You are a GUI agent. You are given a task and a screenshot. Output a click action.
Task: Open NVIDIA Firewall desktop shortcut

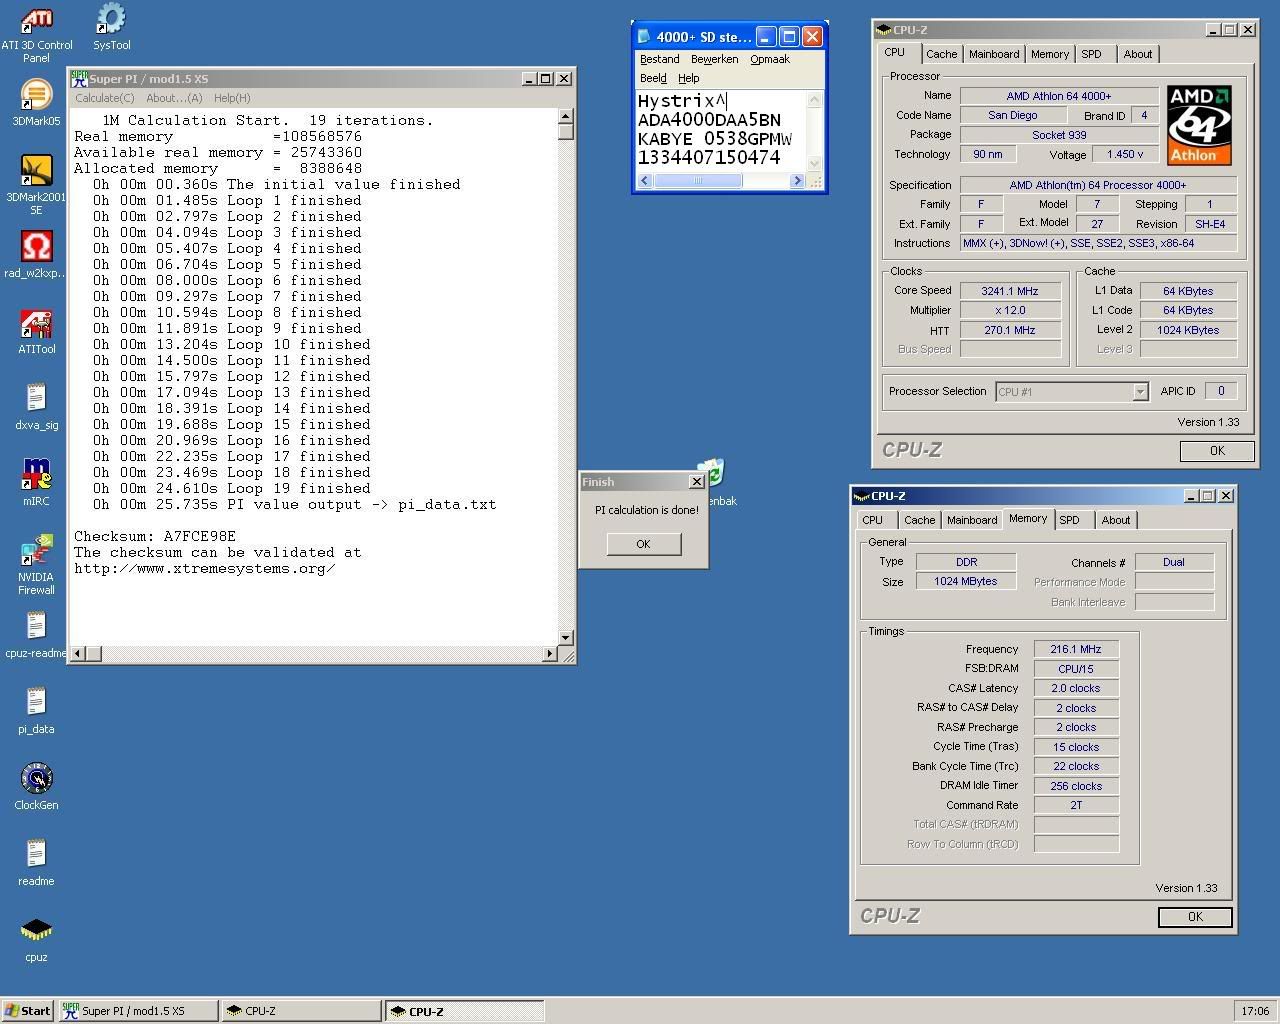coord(36,551)
